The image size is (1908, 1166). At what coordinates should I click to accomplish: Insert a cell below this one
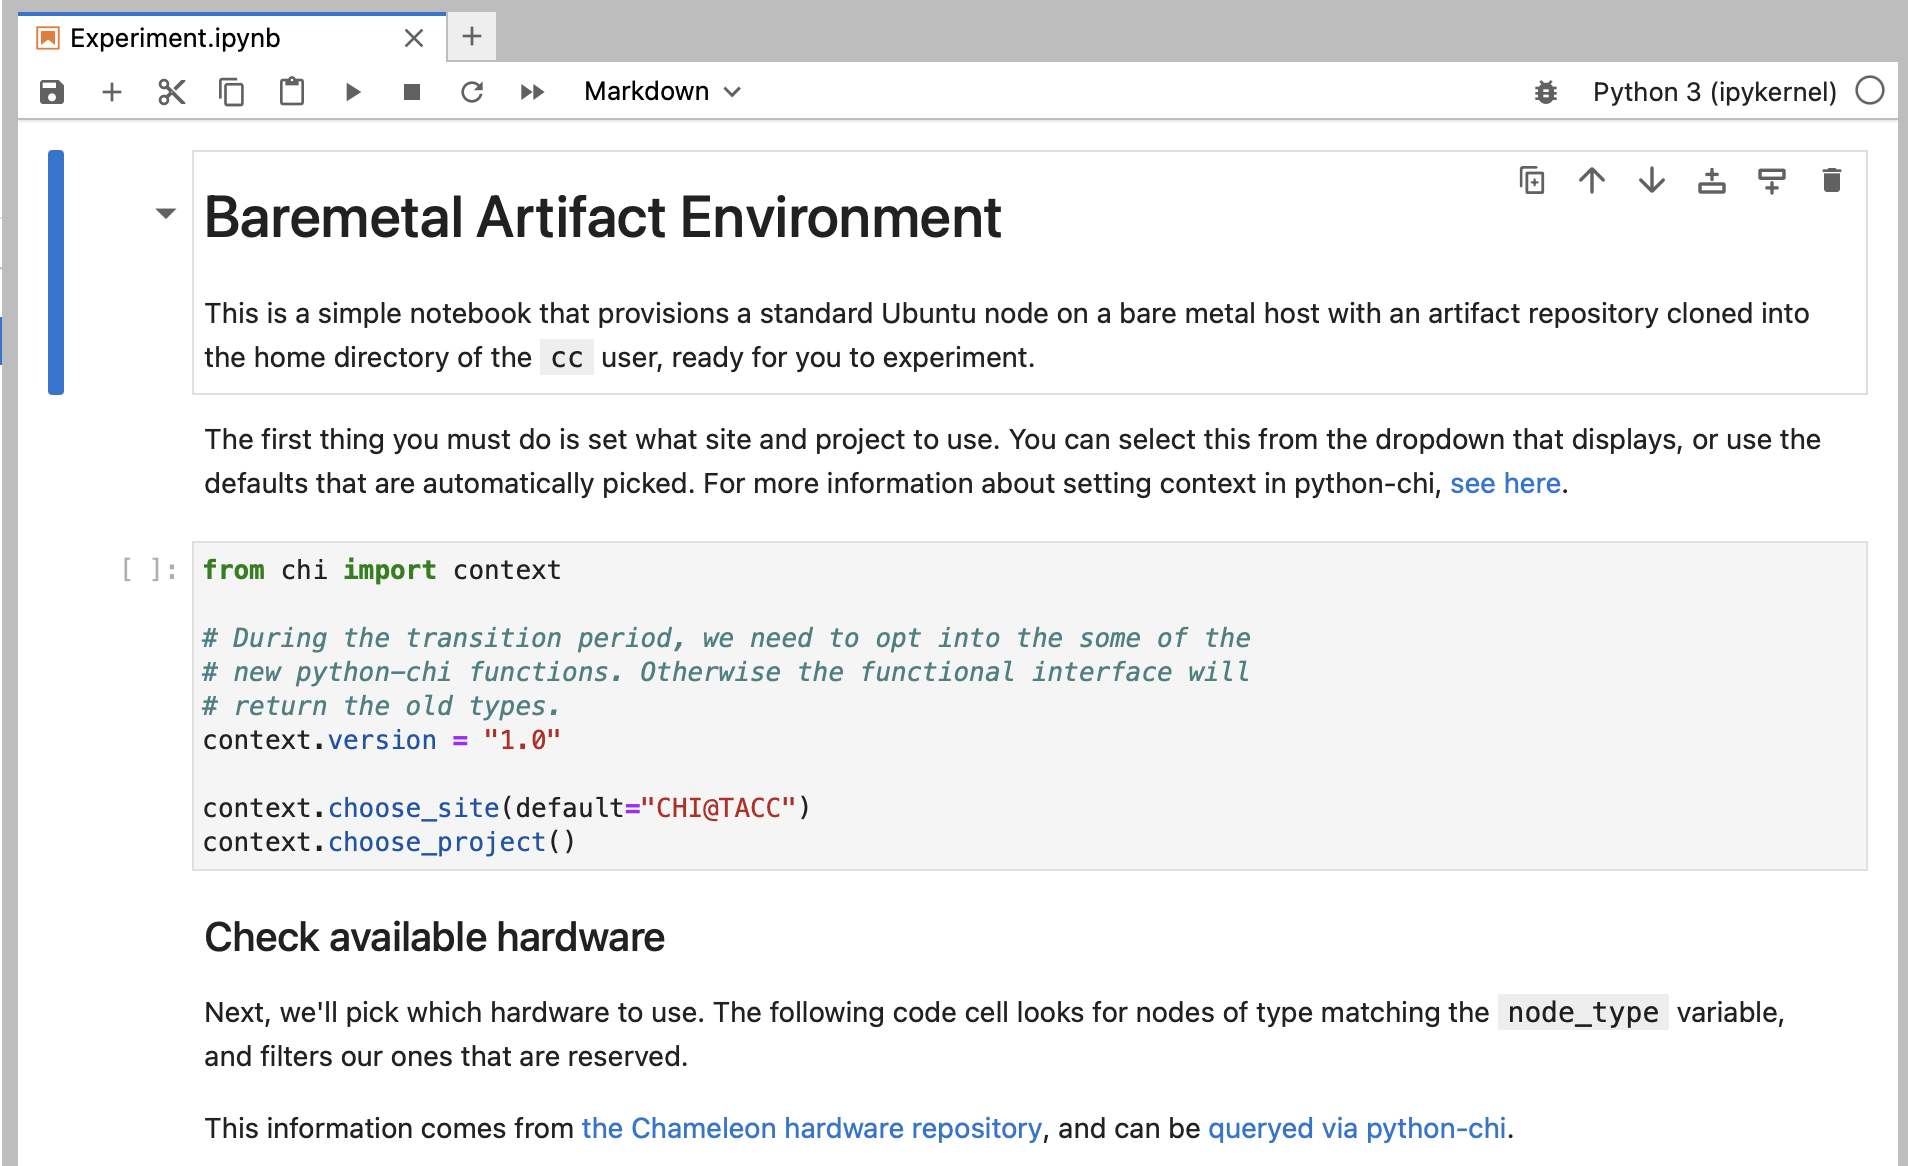click(x=1772, y=181)
